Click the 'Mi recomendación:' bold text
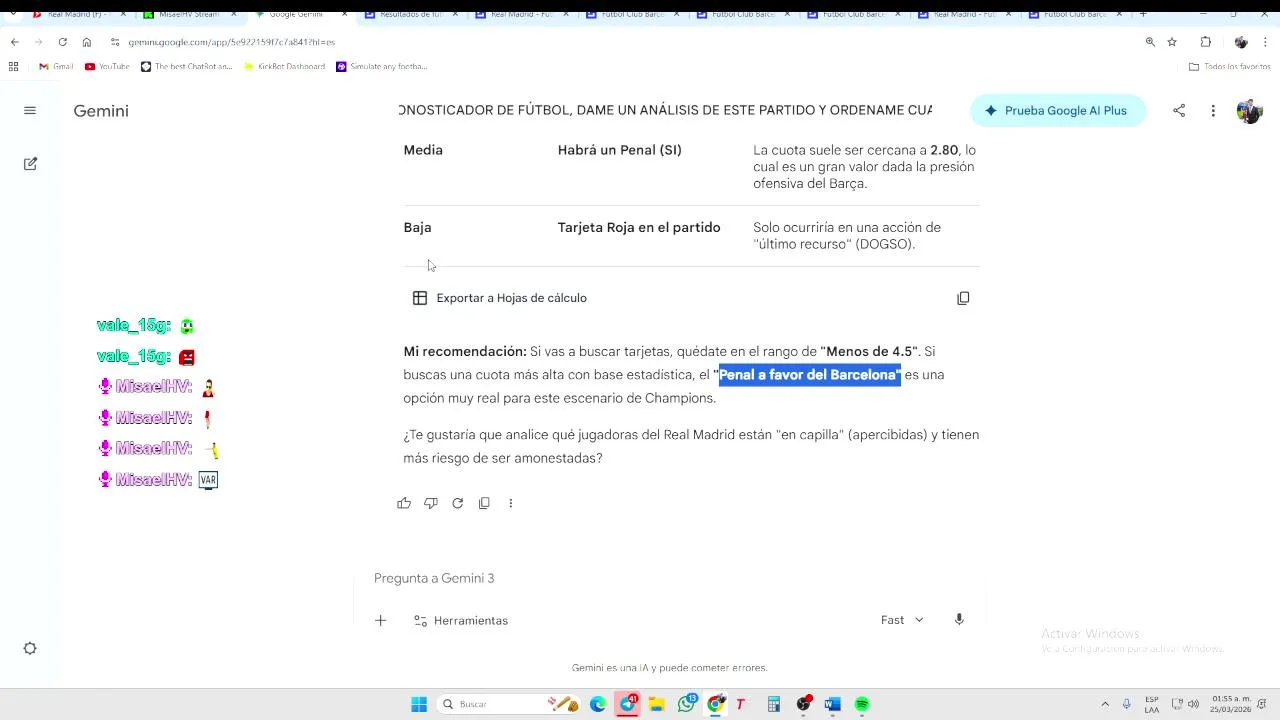Image resolution: width=1280 pixels, height=720 pixels. (x=465, y=352)
